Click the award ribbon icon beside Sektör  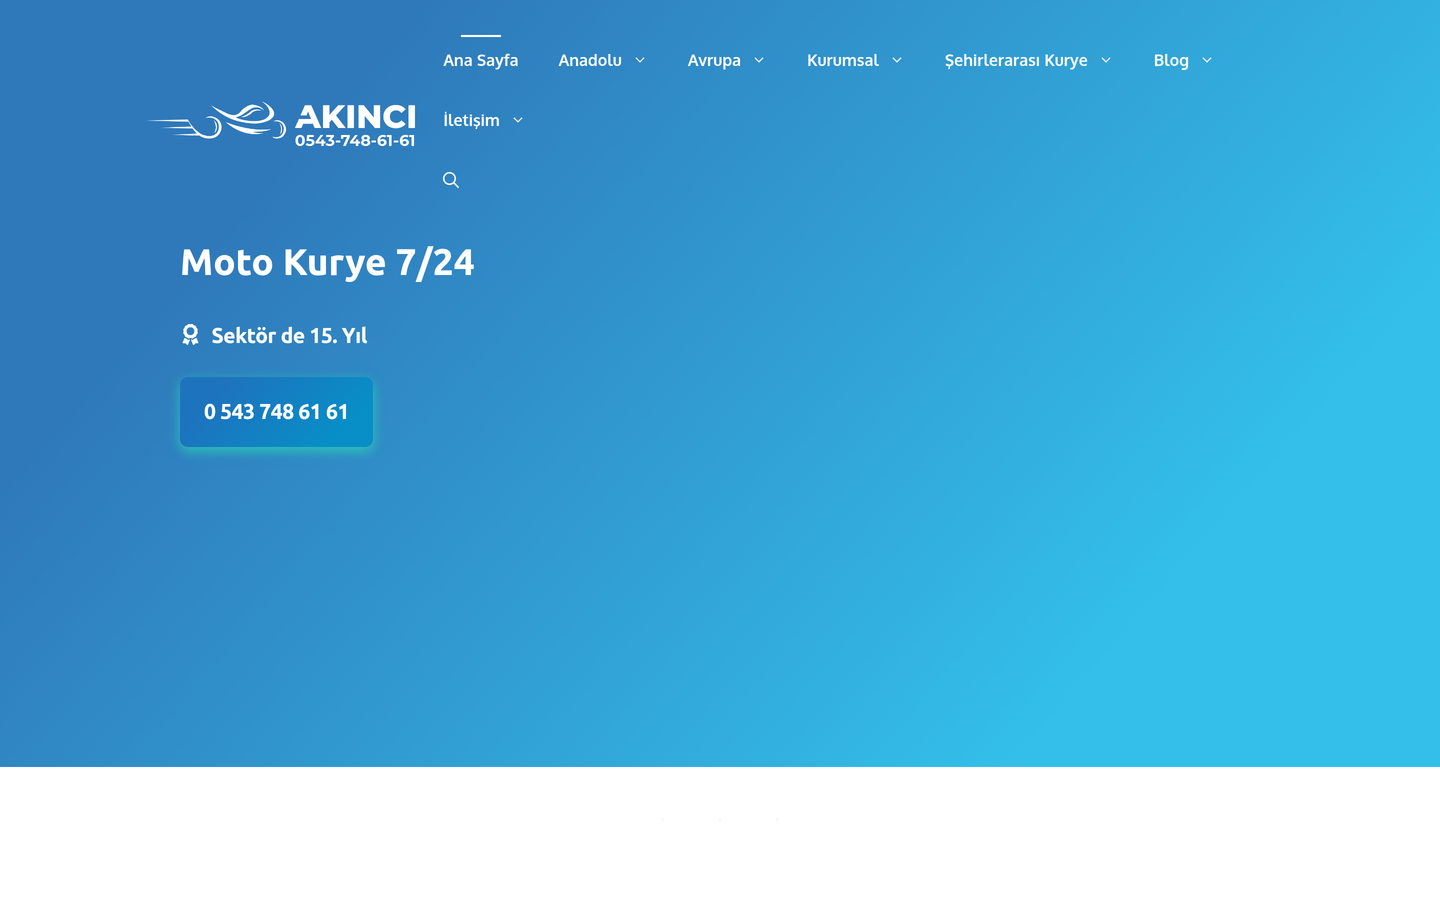point(190,335)
